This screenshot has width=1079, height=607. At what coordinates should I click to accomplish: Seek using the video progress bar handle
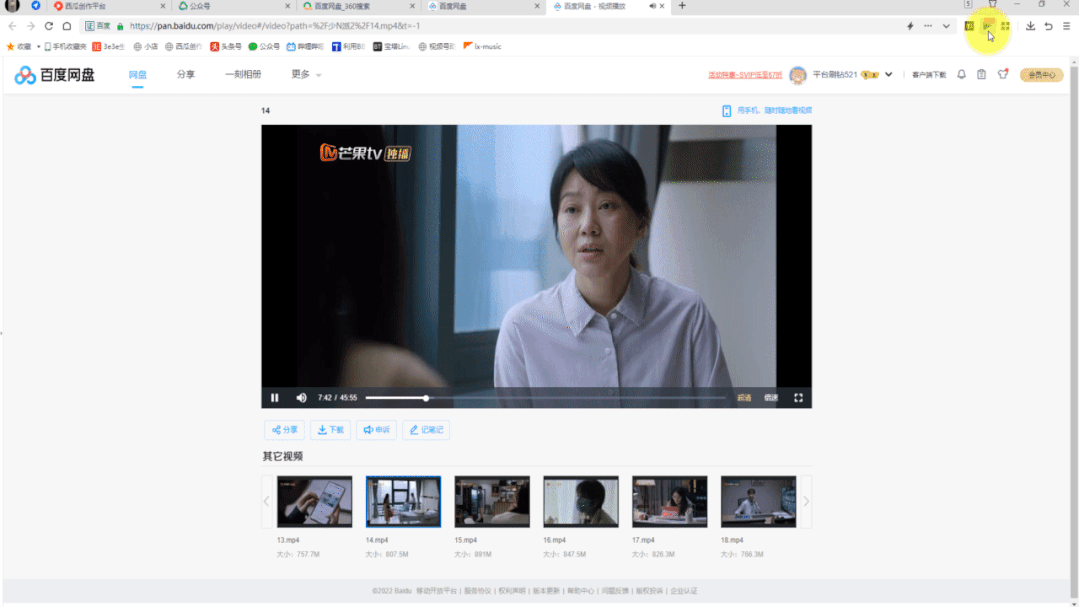(x=426, y=398)
